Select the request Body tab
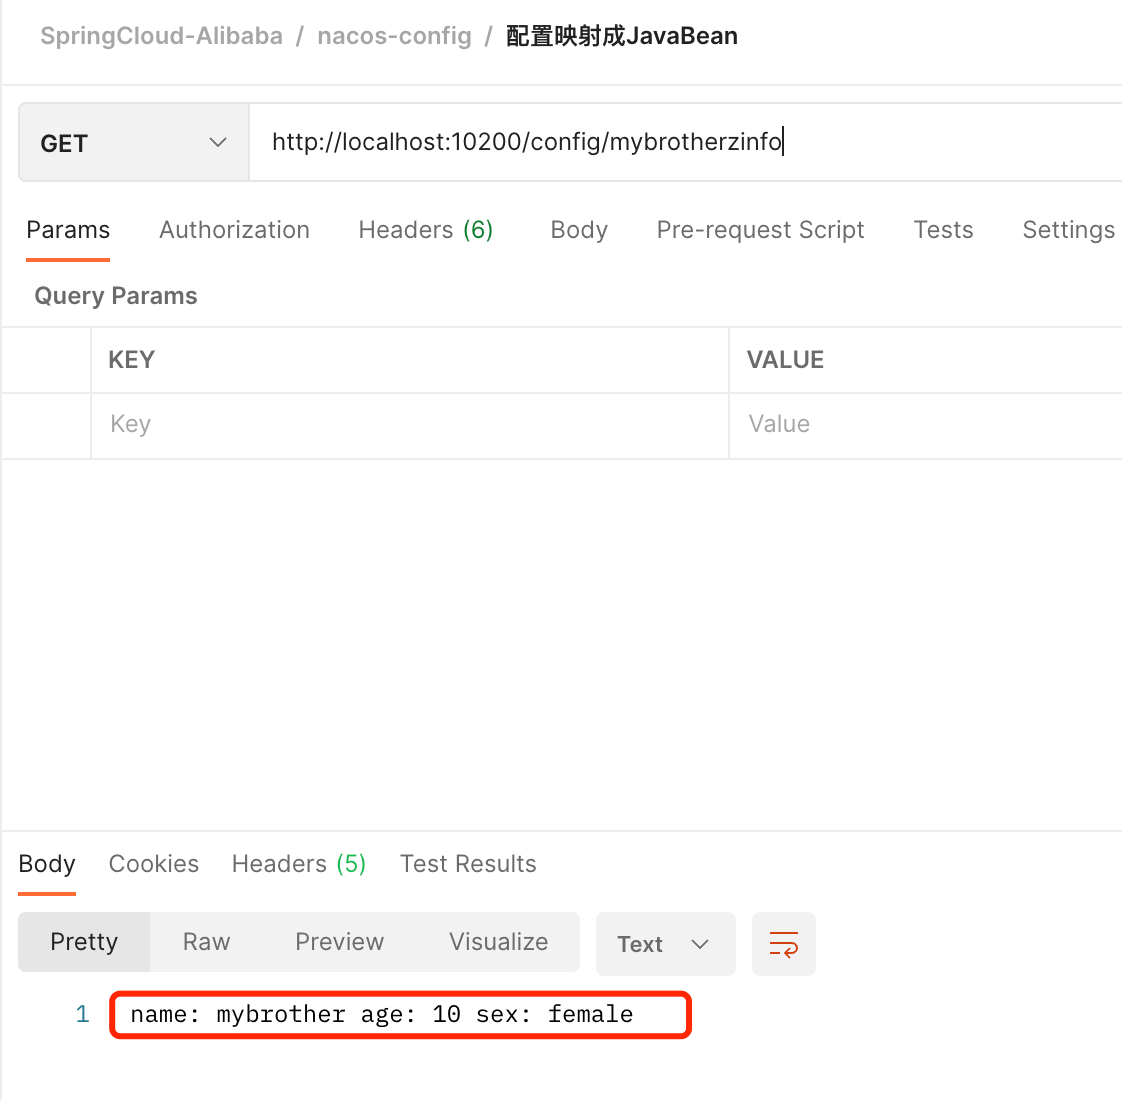The height and width of the screenshot is (1100, 1122). (x=579, y=230)
